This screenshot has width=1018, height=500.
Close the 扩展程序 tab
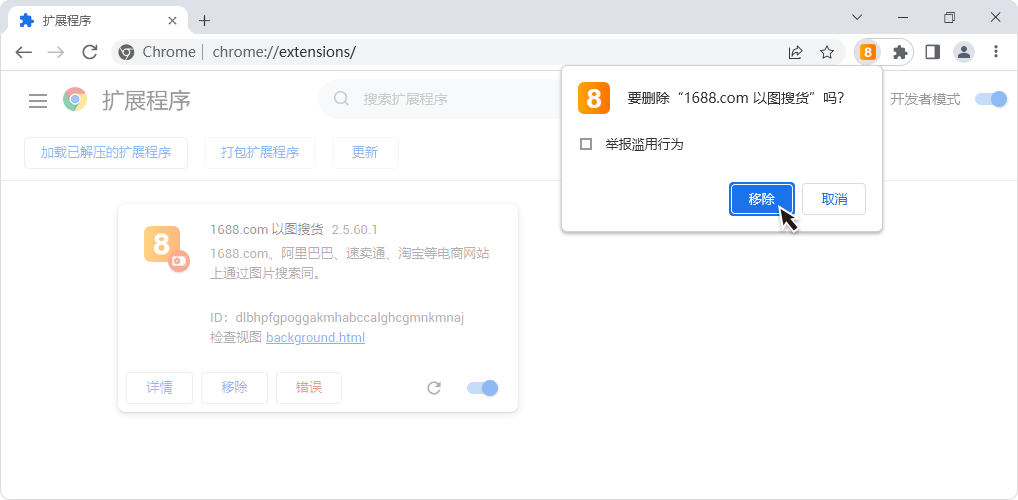(173, 20)
